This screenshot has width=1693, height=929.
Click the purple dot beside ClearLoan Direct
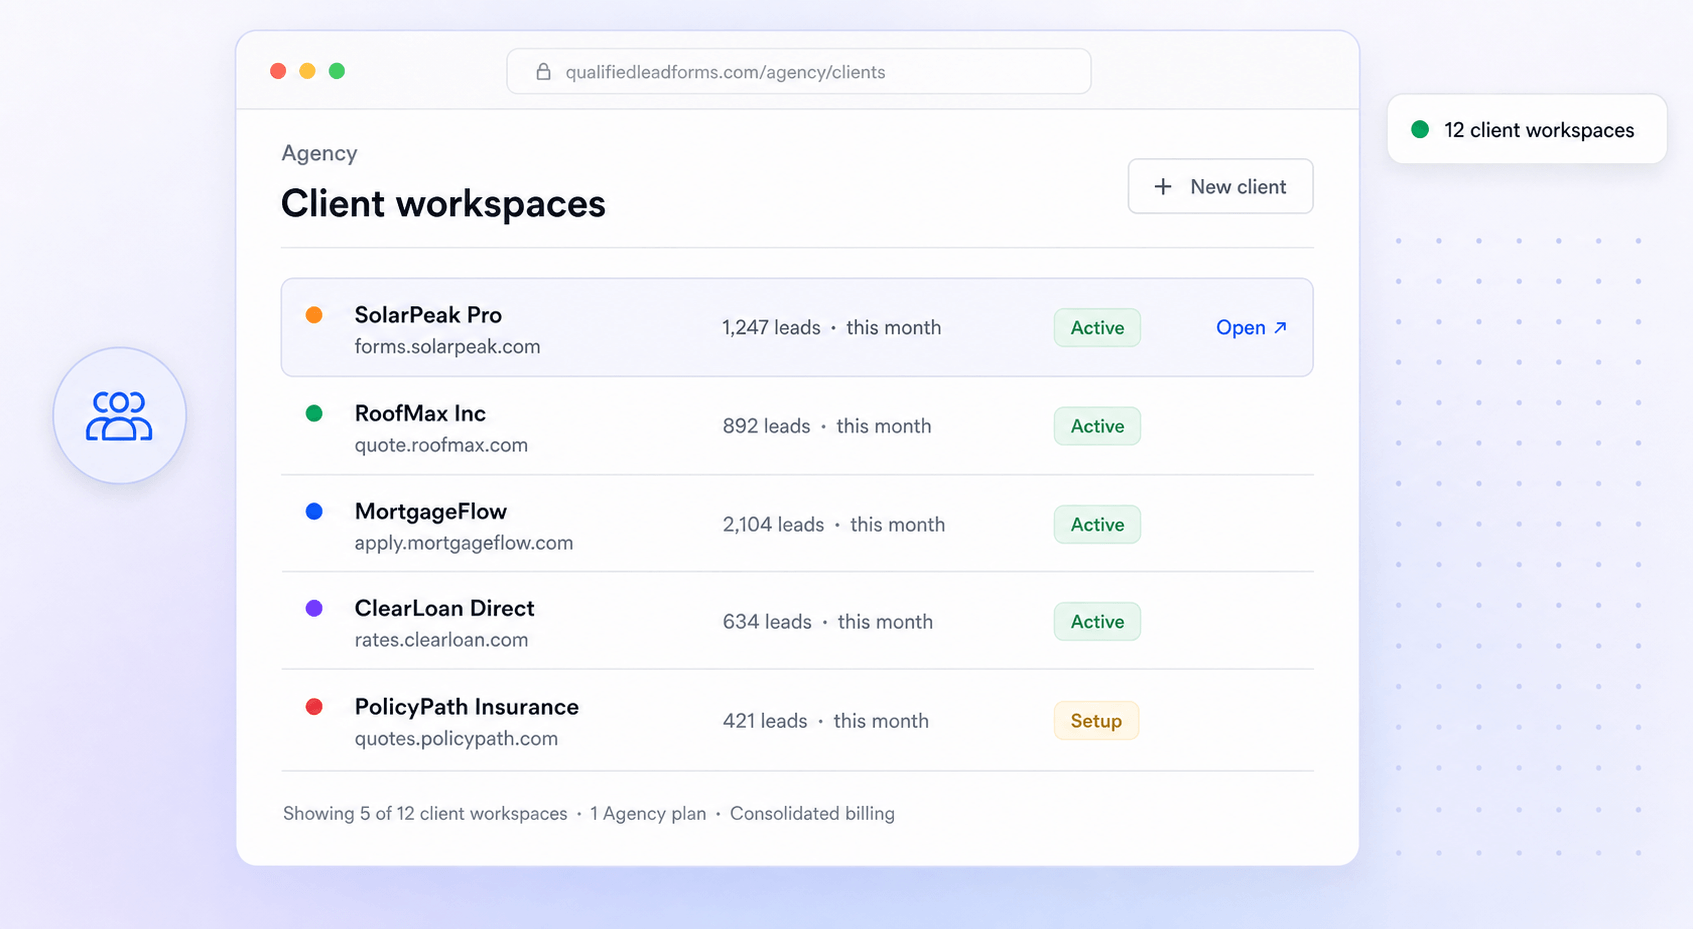[314, 608]
